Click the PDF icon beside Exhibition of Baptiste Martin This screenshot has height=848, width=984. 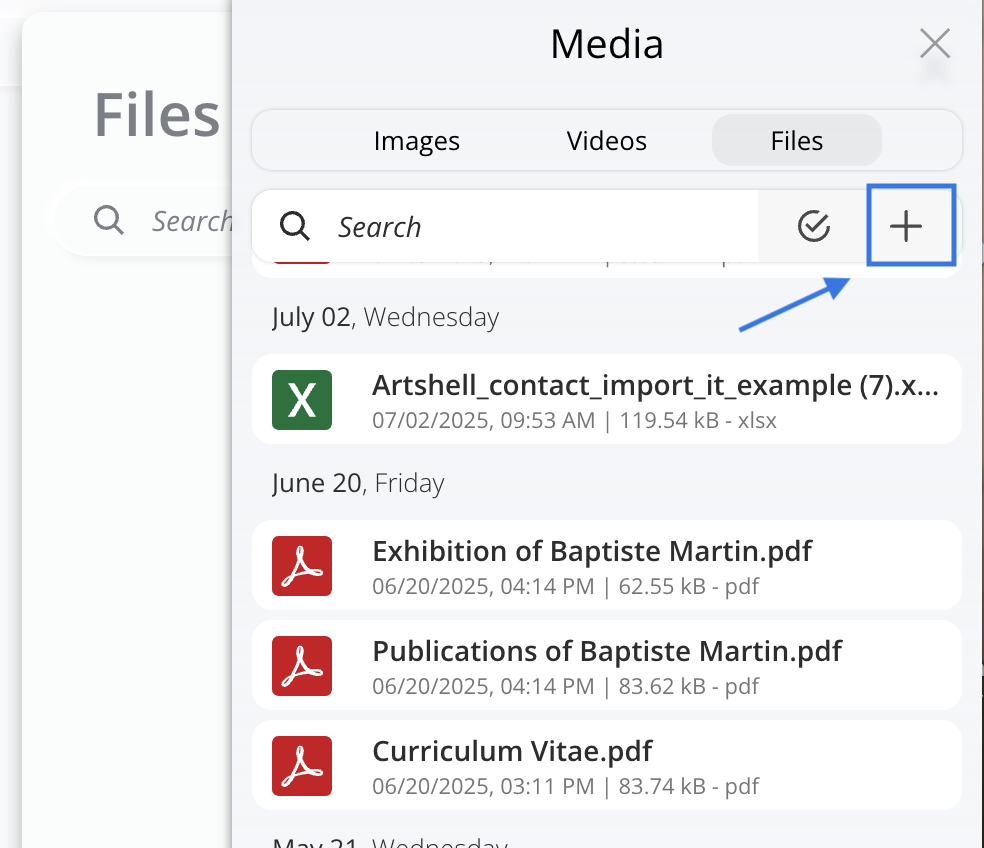[x=302, y=566]
